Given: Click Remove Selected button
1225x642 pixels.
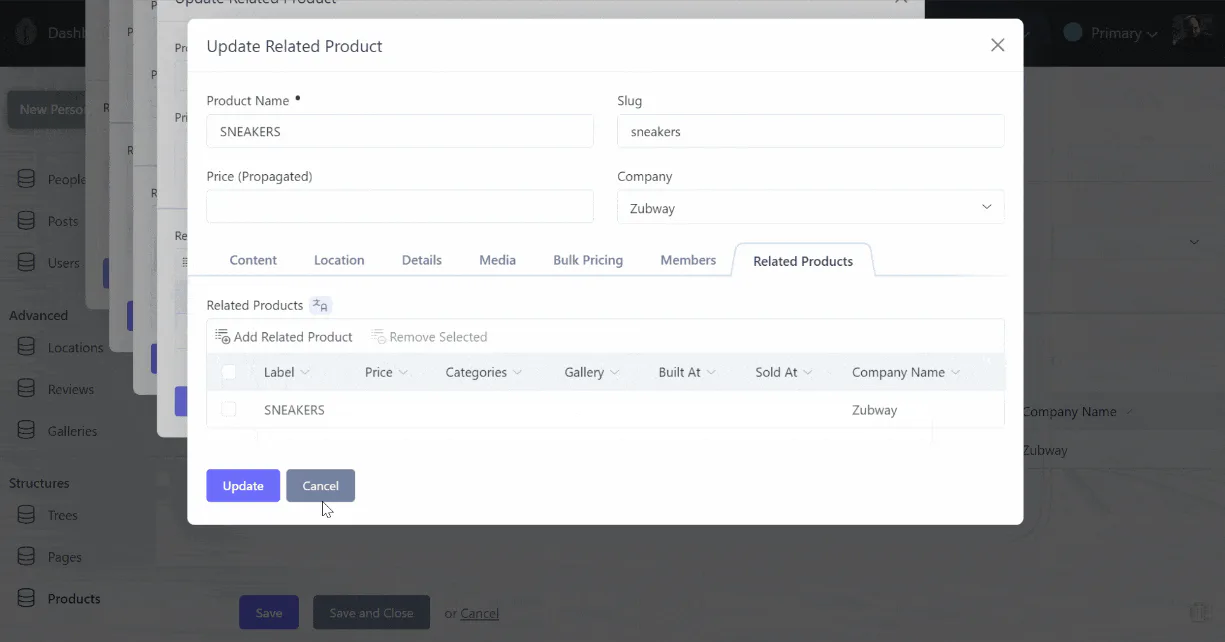Looking at the screenshot, I should (x=429, y=337).
